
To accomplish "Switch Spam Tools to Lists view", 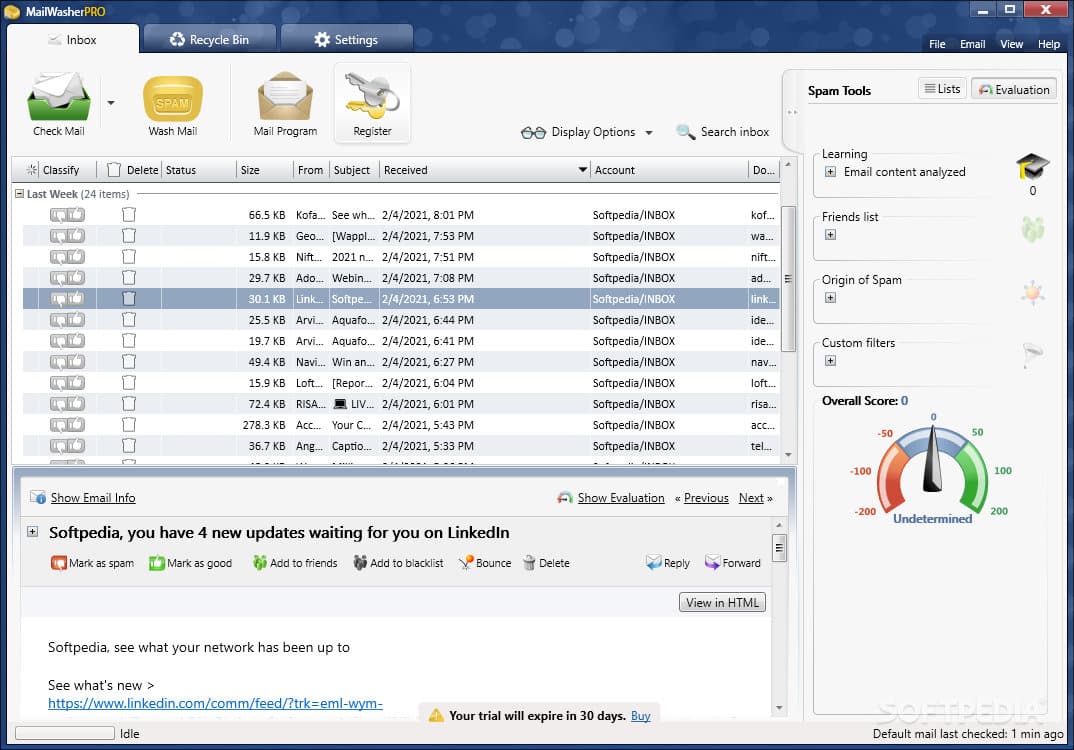I will (x=942, y=88).
